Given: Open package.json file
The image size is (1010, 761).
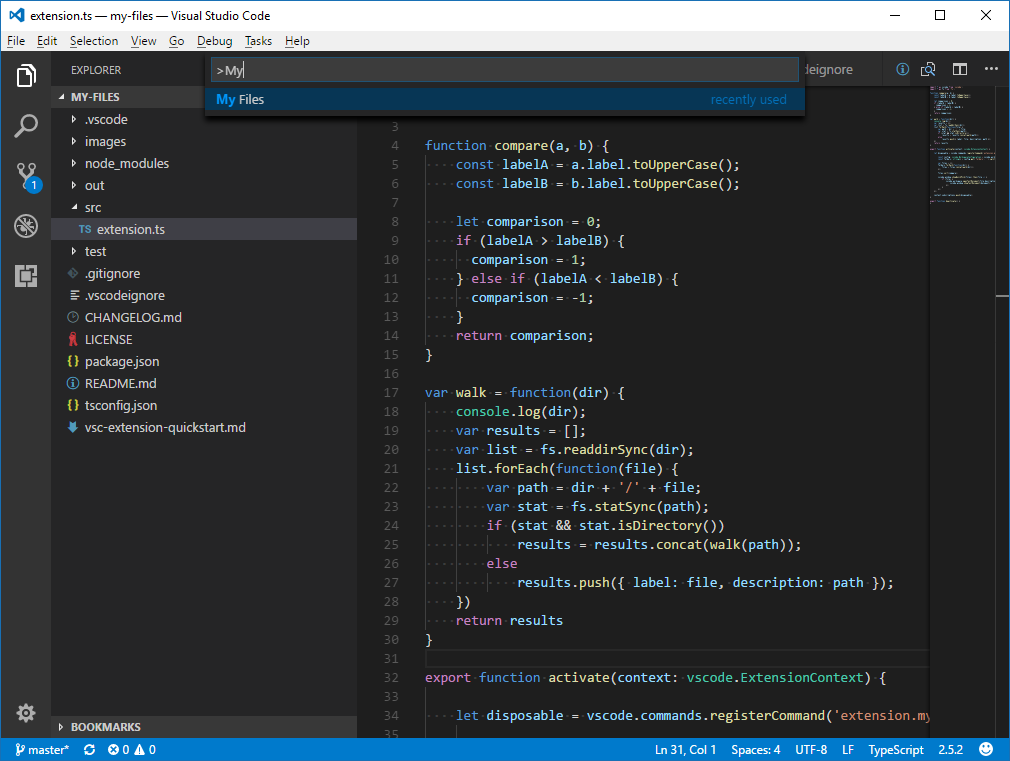Looking at the screenshot, I should [x=204, y=361].
